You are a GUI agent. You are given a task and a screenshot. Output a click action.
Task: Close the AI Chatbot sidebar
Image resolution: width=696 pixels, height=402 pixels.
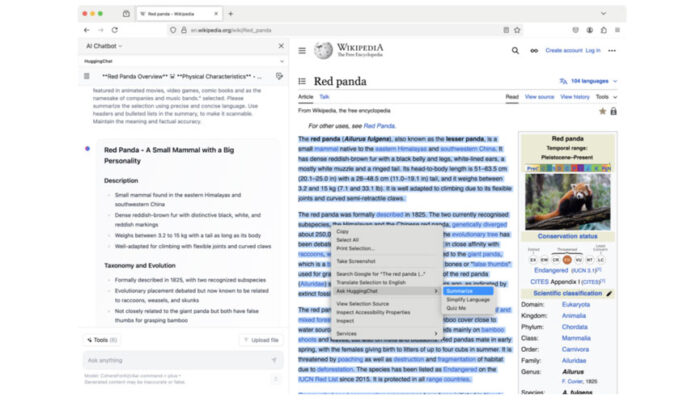pos(281,46)
